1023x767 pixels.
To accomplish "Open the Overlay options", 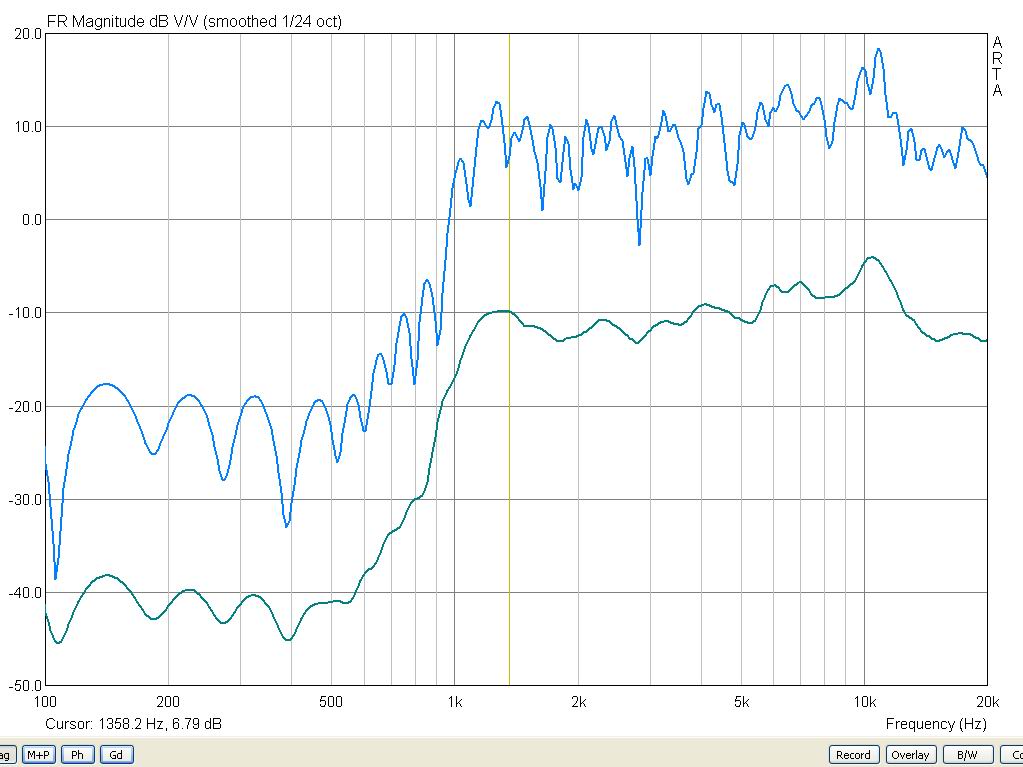I will pos(909,755).
